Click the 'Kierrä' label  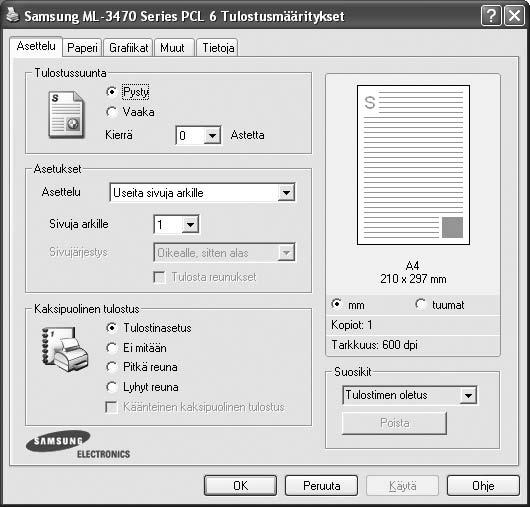[119, 135]
